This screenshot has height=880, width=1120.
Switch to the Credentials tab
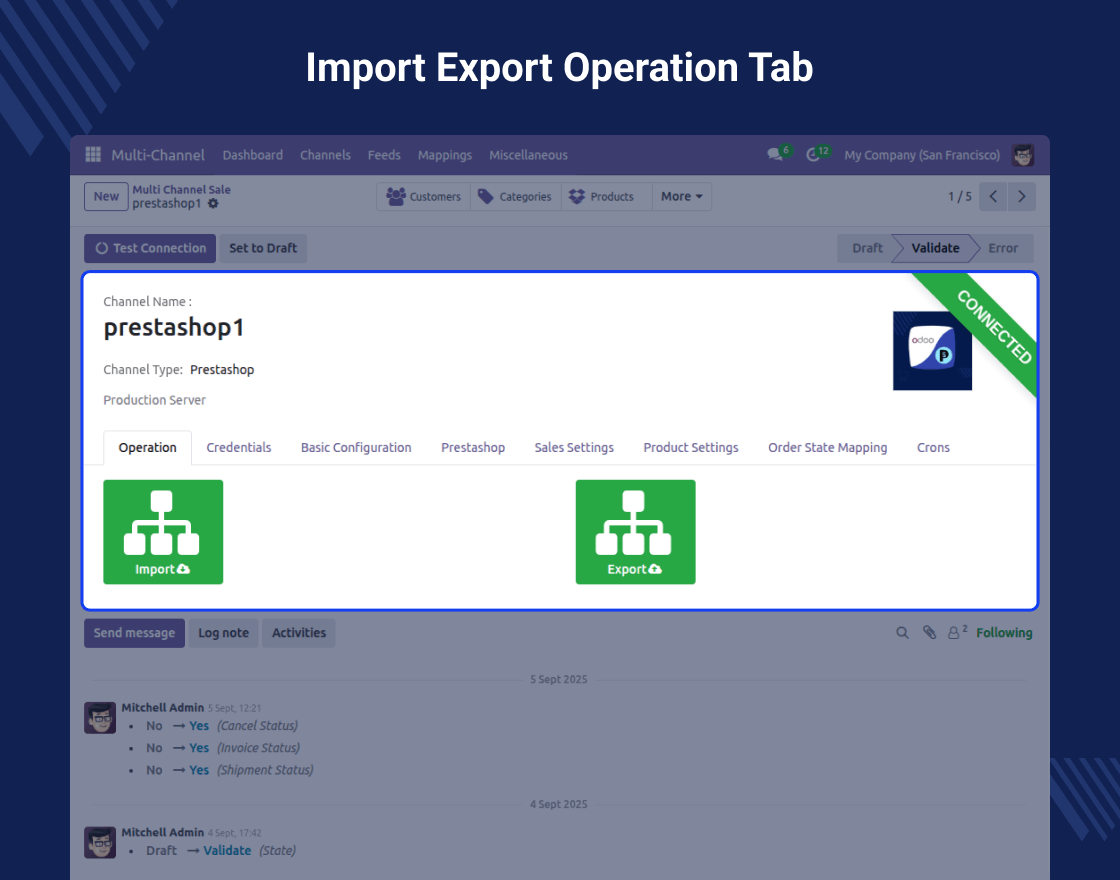pos(239,448)
